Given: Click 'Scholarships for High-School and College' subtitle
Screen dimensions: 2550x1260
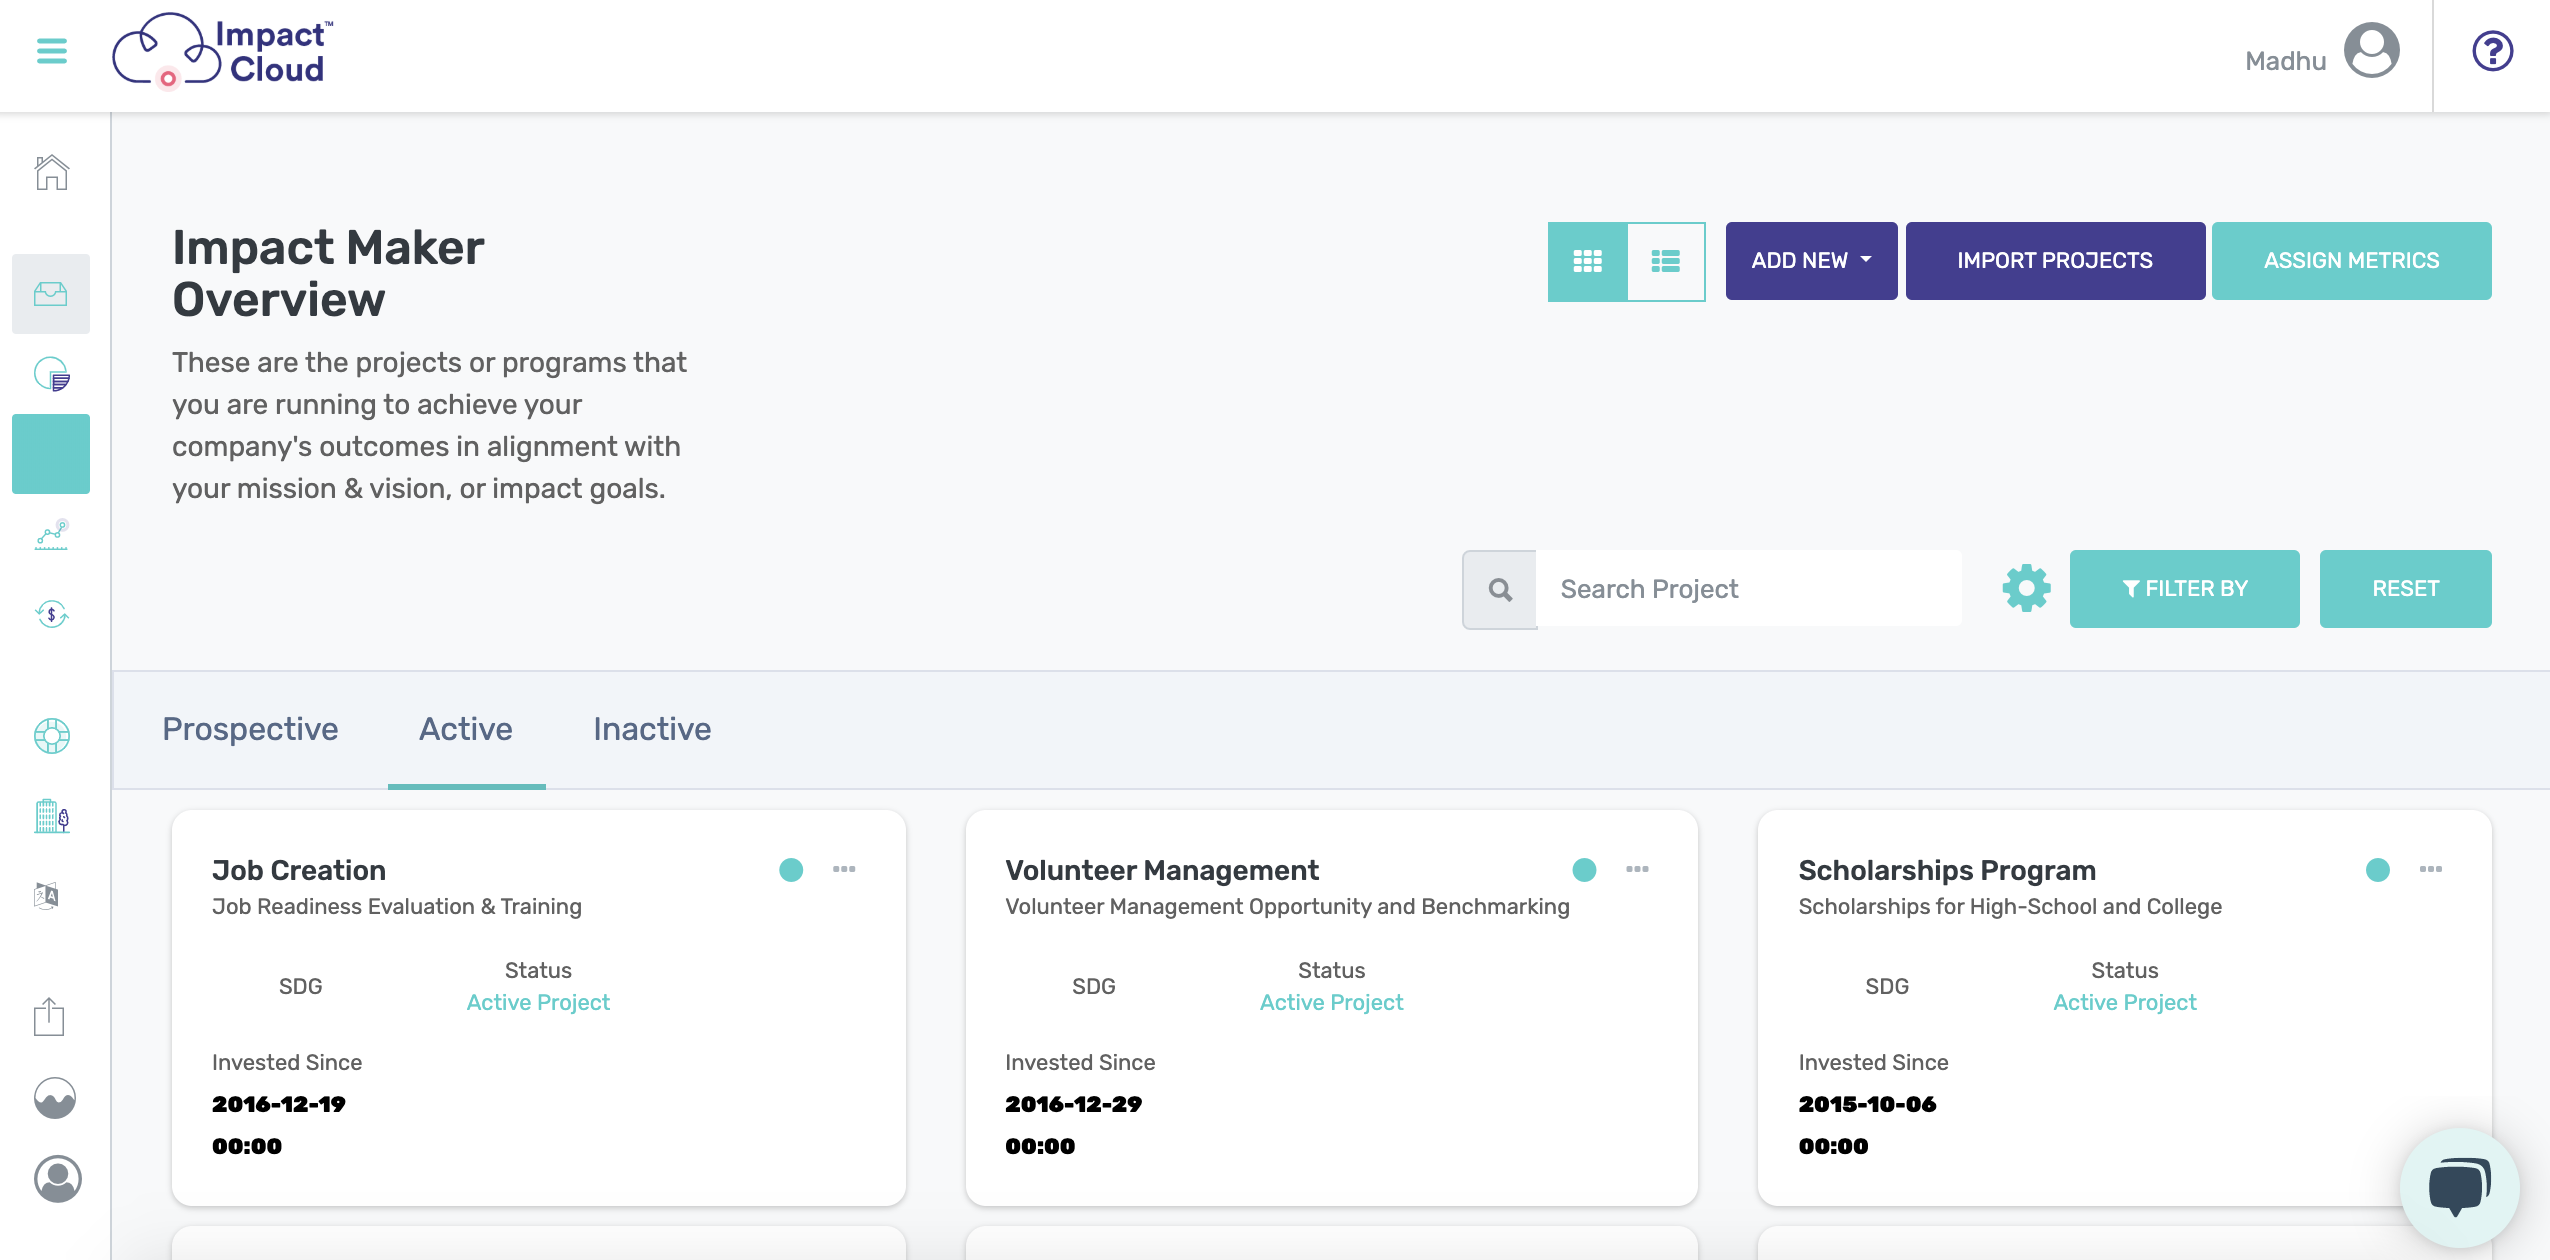Looking at the screenshot, I should pos(2010,906).
